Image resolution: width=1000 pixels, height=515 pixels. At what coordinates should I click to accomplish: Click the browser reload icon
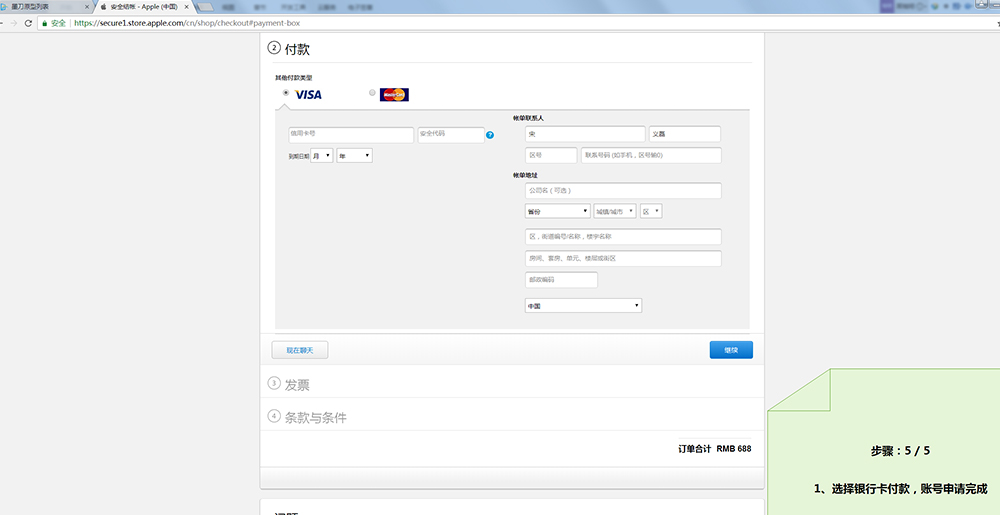coord(27,22)
